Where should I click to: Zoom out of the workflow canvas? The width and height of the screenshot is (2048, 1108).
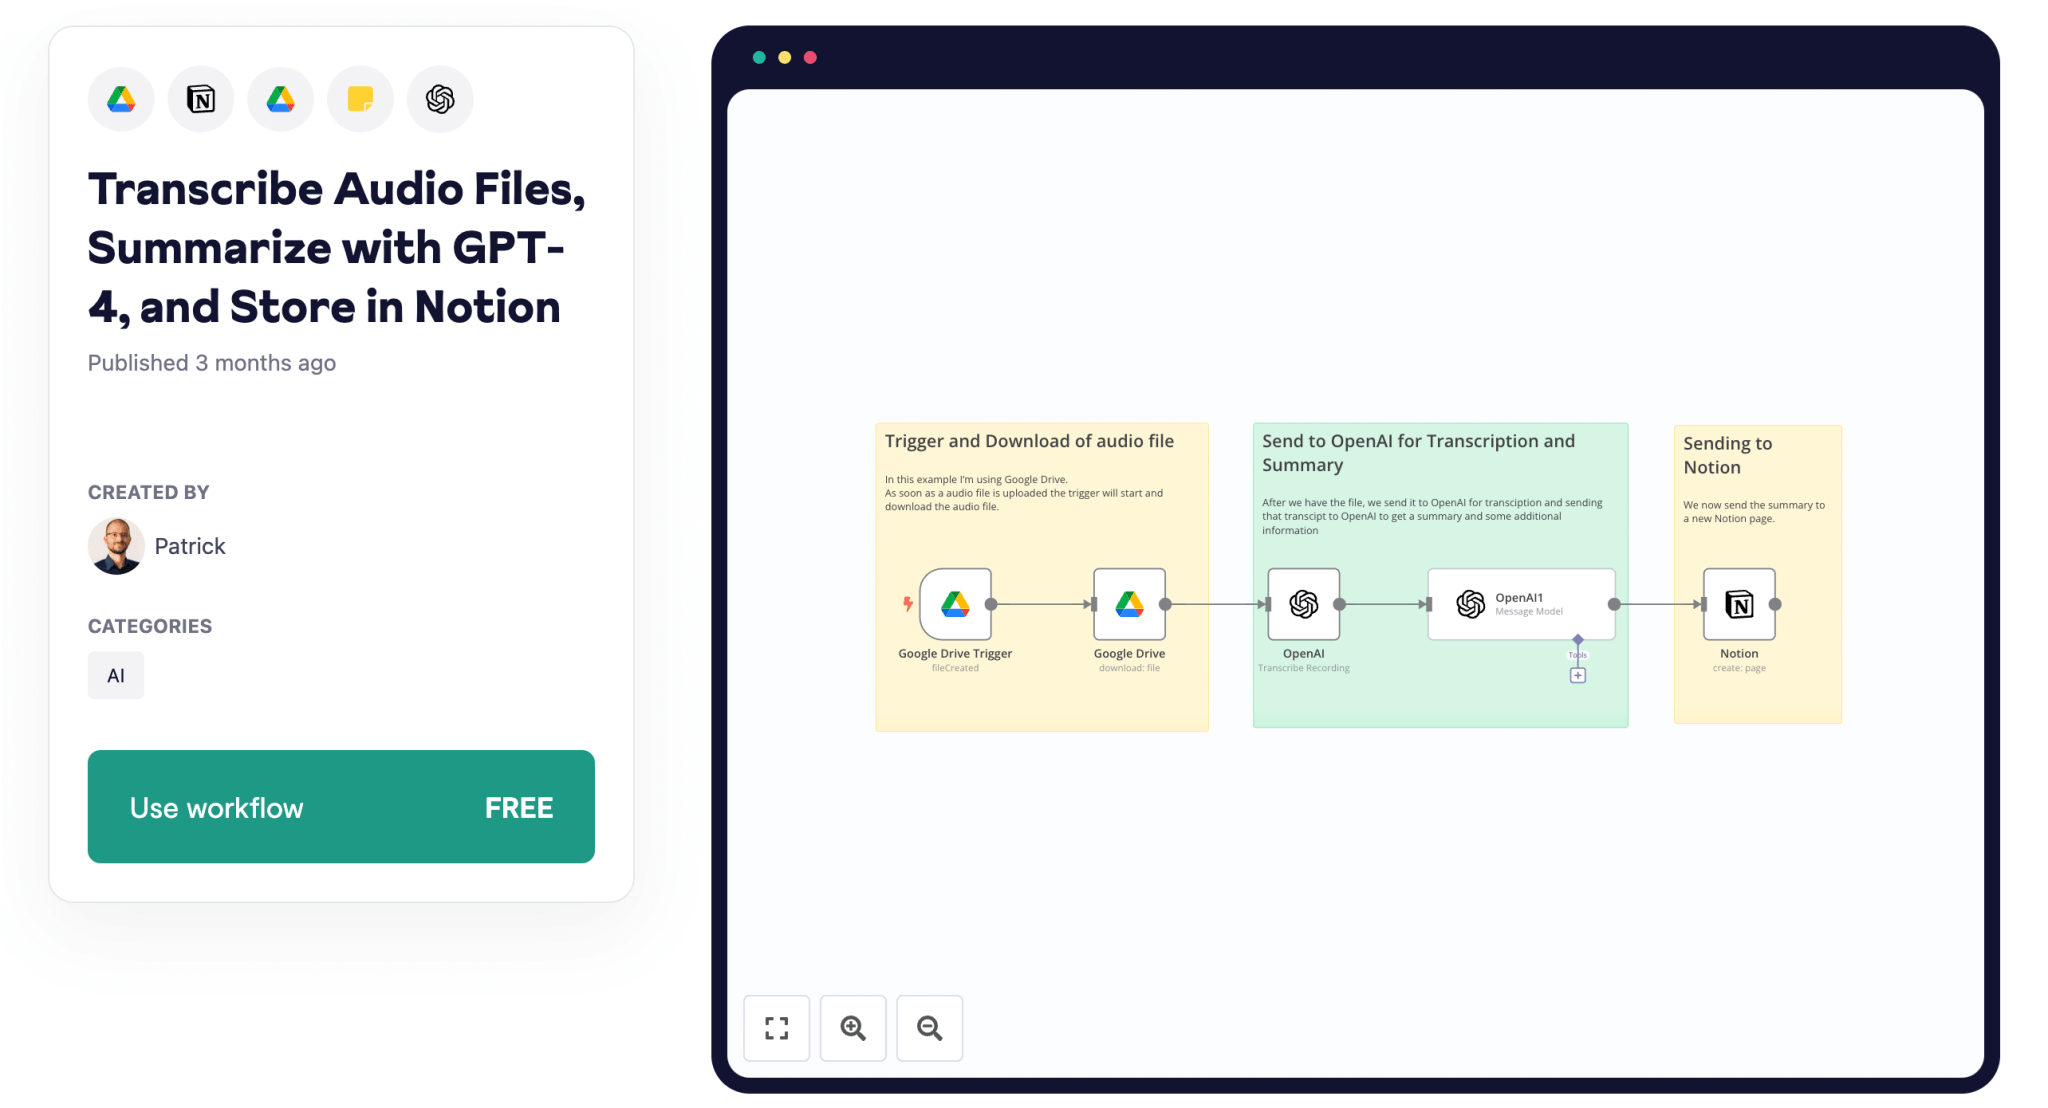(x=929, y=1028)
